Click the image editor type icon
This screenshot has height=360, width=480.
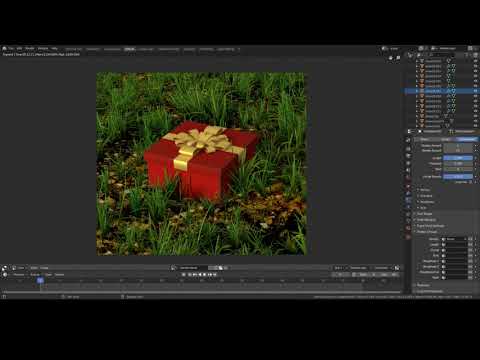[4, 268]
